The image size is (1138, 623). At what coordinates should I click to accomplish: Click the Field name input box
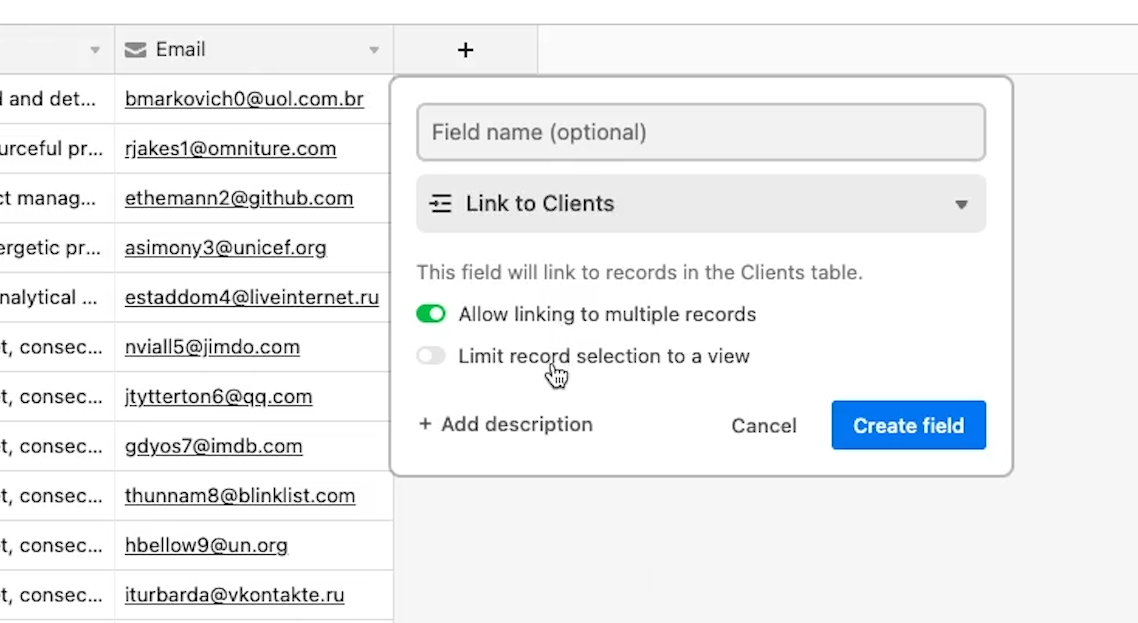coord(700,132)
